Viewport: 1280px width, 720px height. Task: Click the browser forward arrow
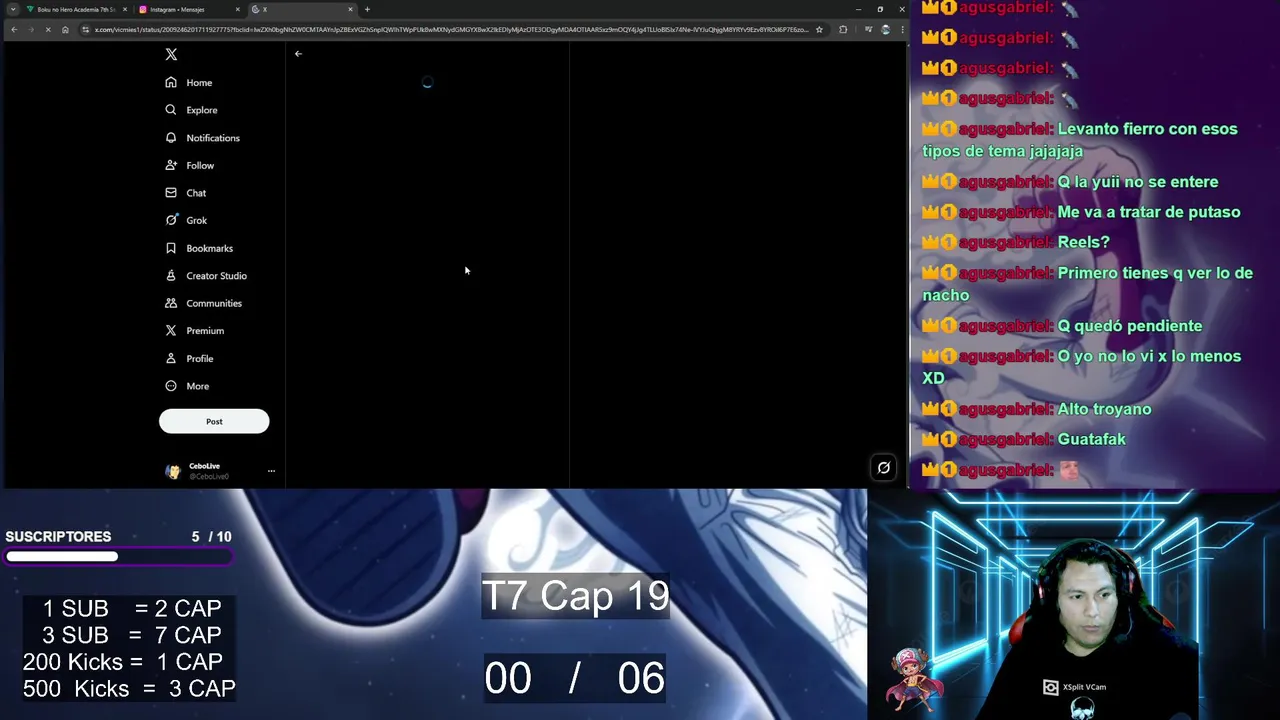[x=31, y=29]
